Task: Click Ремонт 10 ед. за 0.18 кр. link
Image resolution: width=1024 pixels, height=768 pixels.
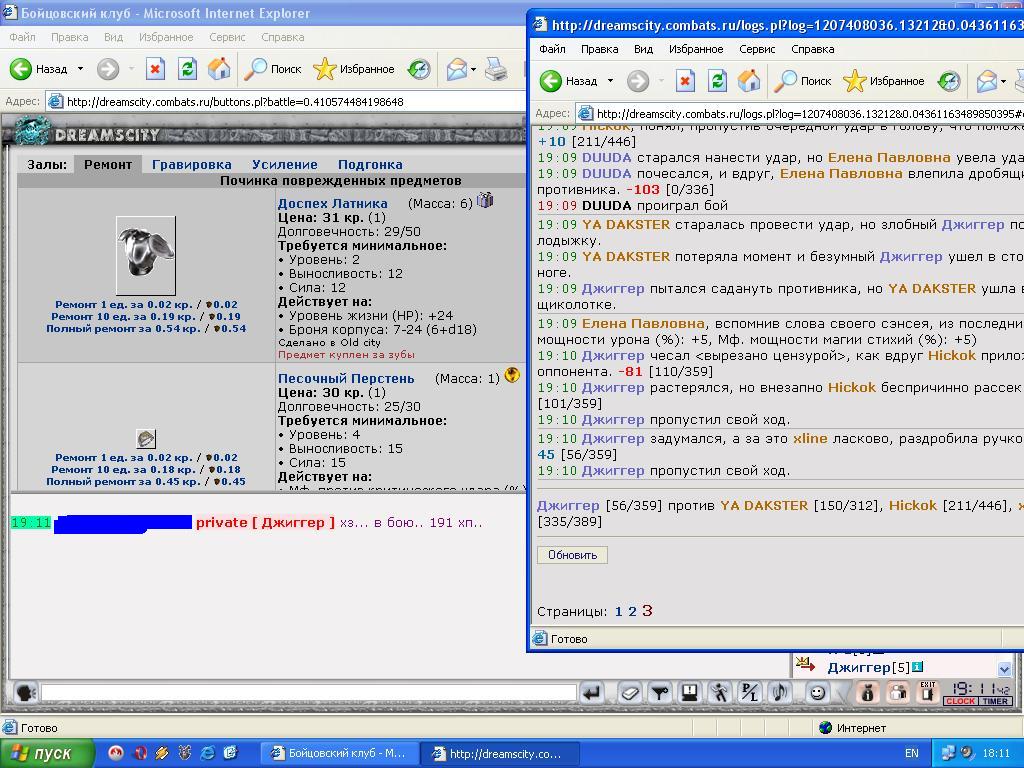Action: 146,470
